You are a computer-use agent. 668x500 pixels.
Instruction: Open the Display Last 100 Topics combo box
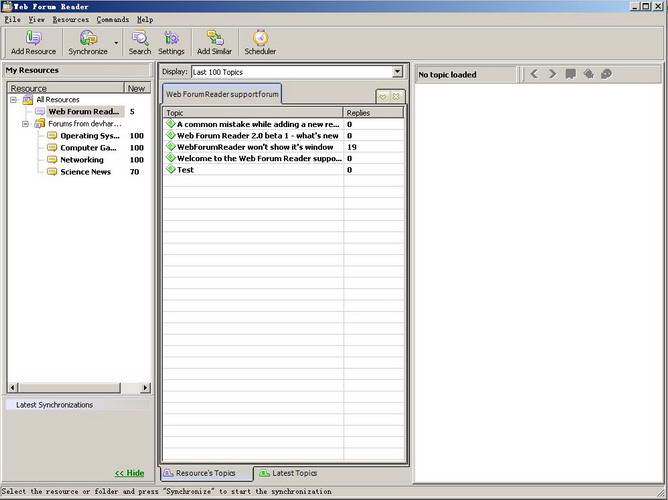coord(297,72)
